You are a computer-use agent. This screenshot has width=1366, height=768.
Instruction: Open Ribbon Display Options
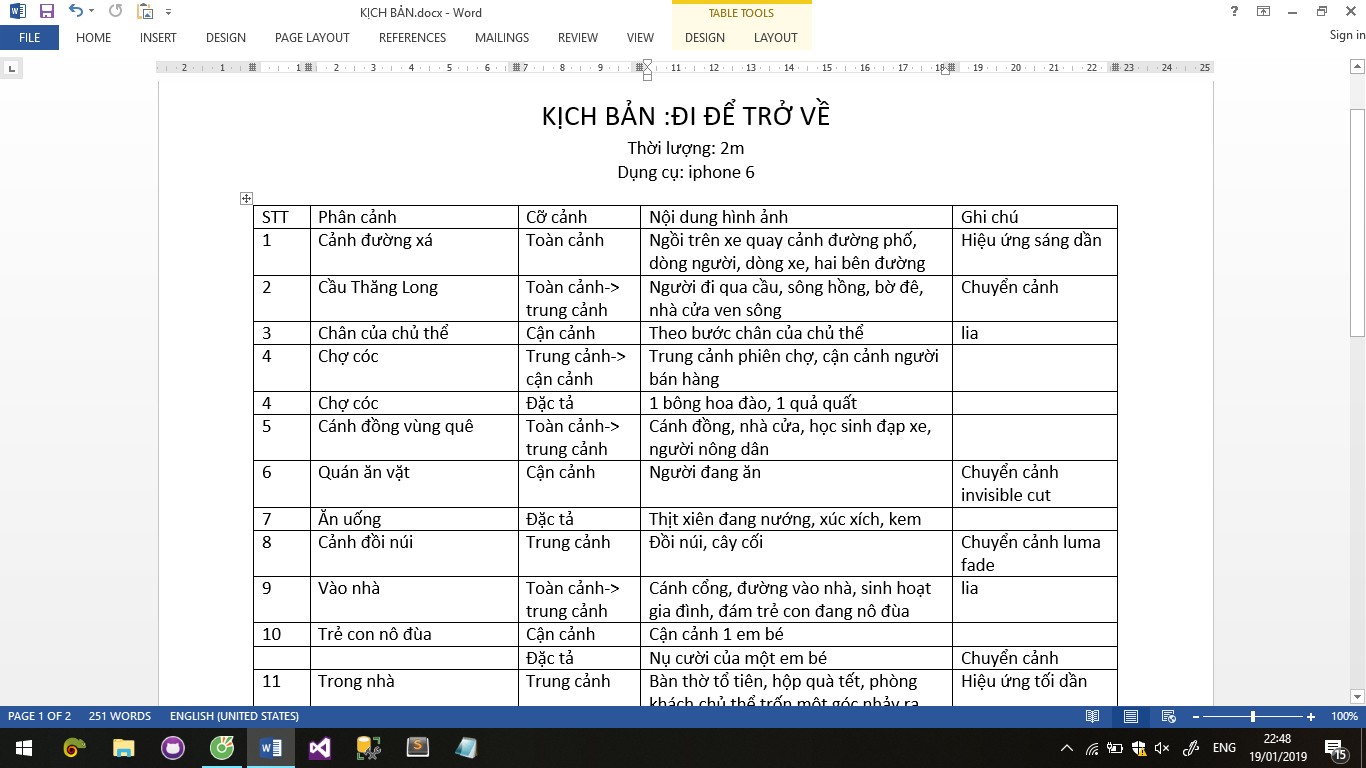pos(1264,12)
